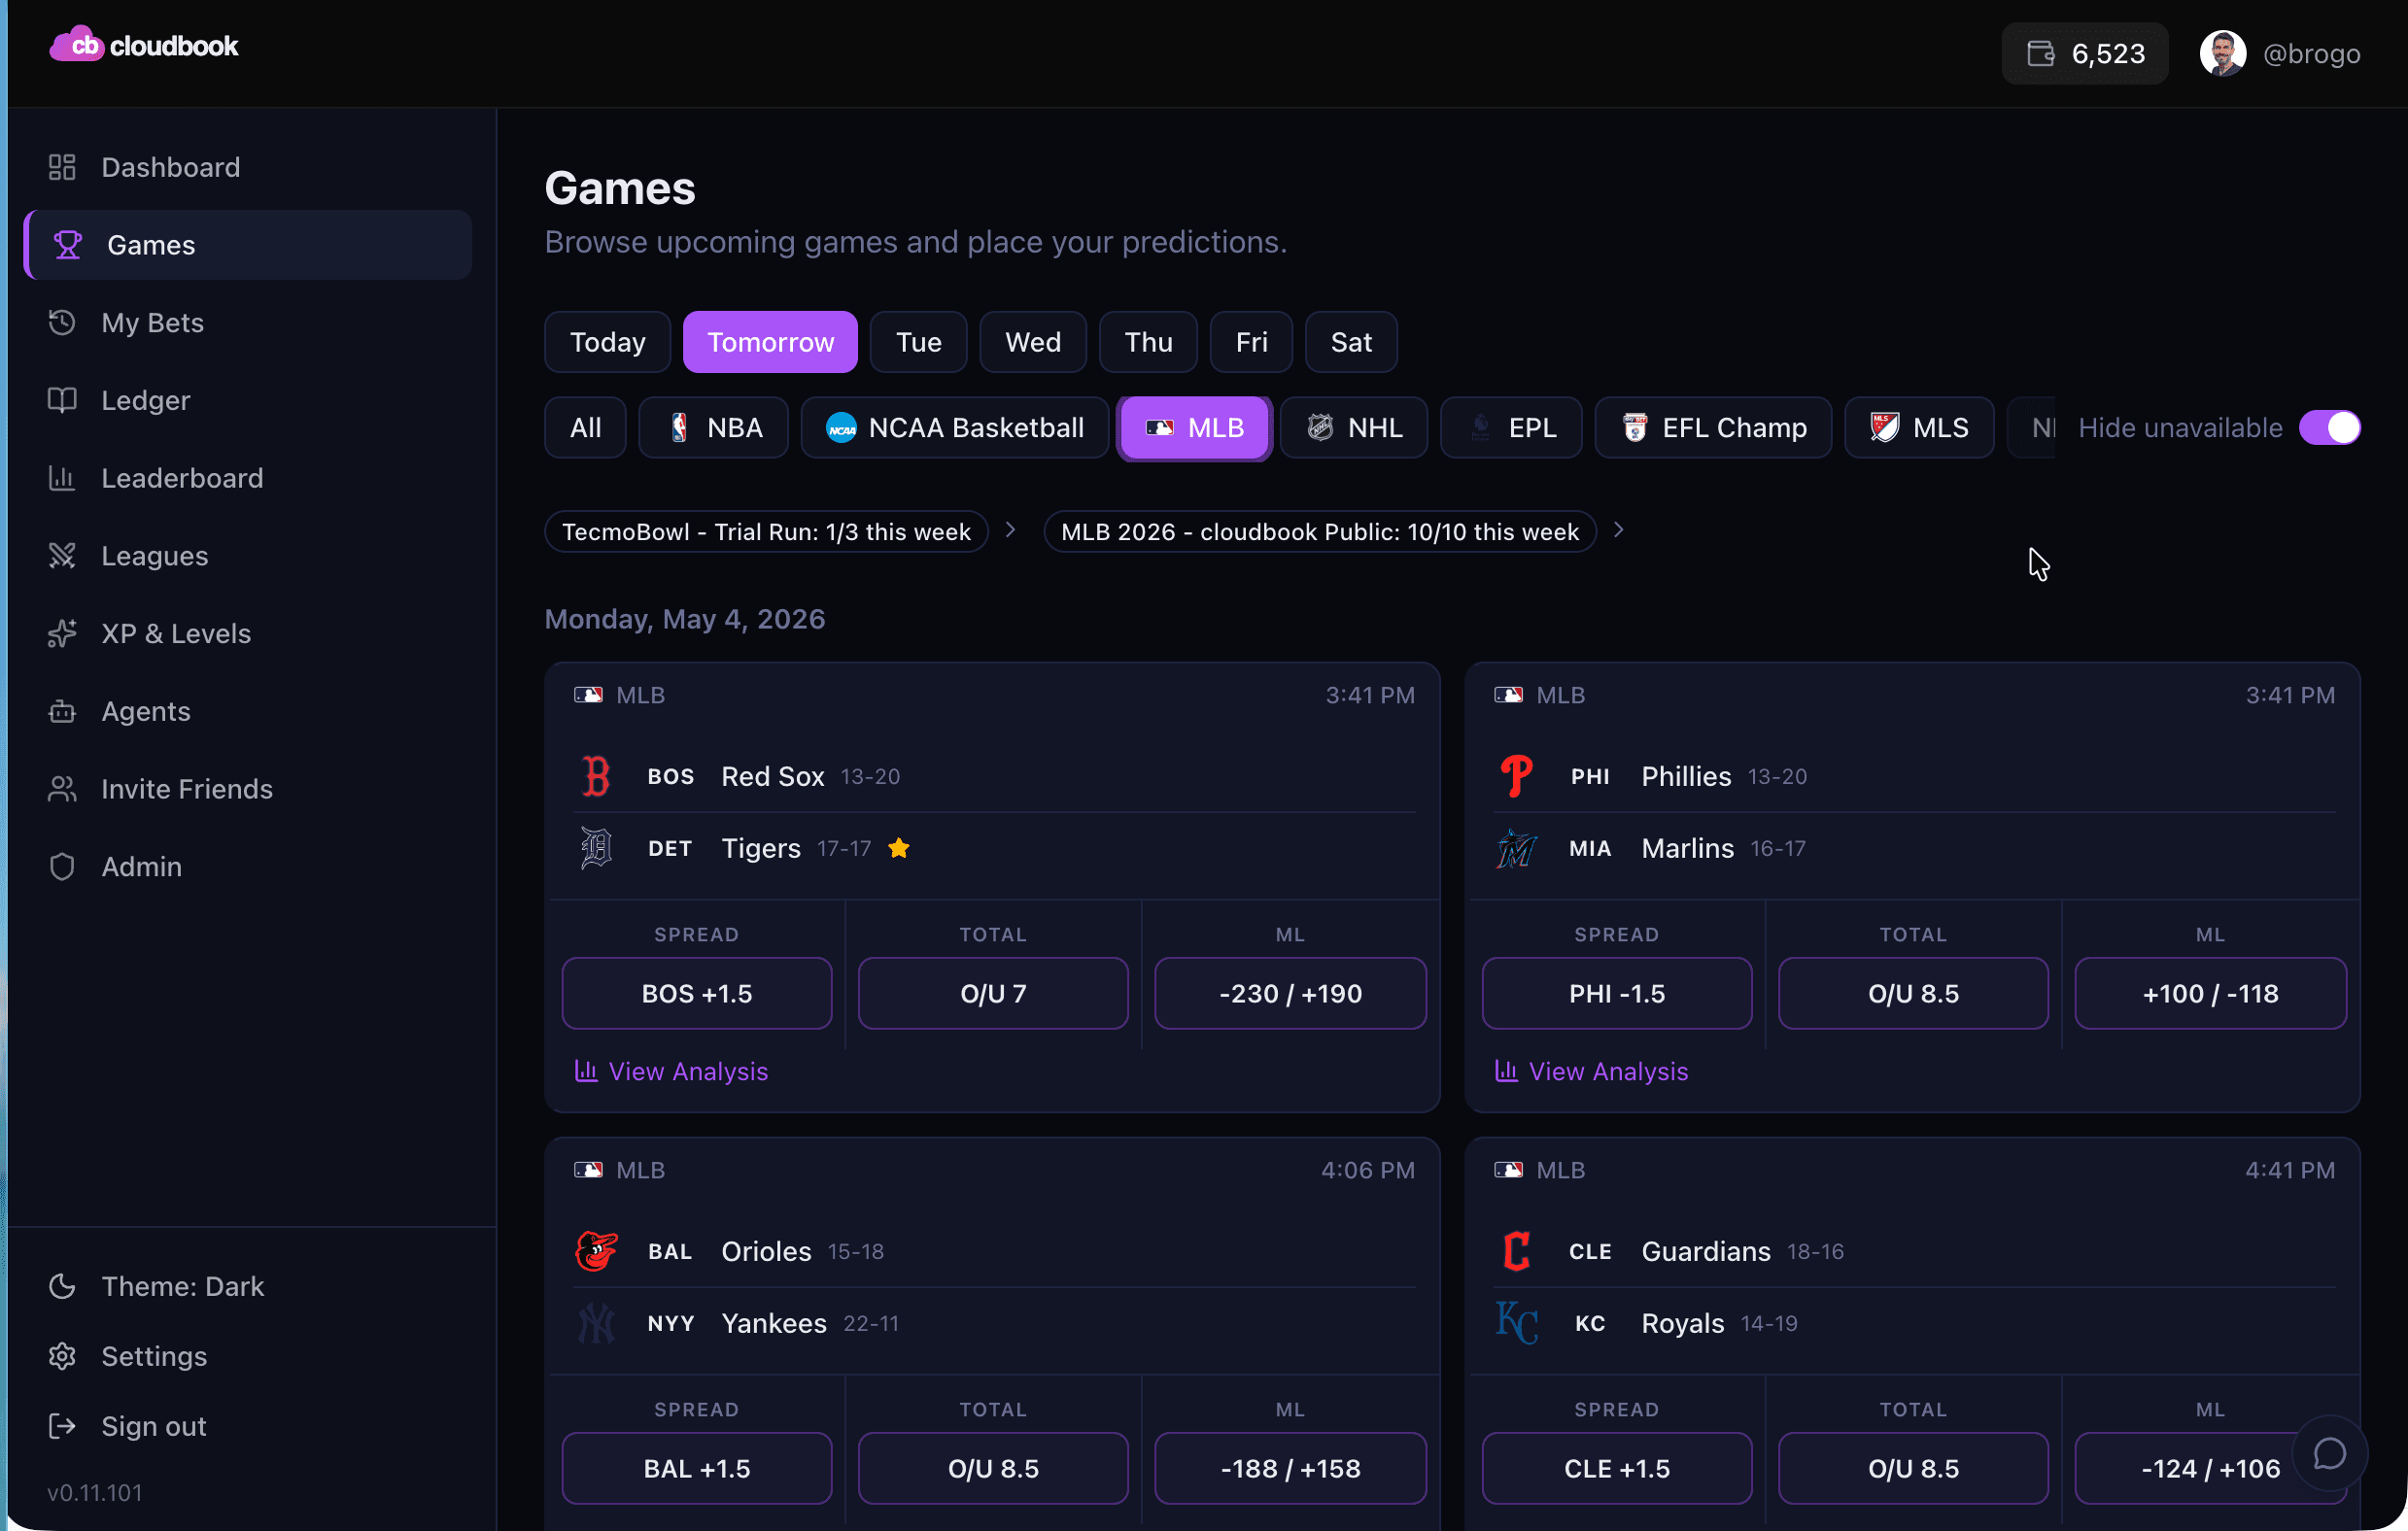Click the Marlins team logo

click(1516, 848)
